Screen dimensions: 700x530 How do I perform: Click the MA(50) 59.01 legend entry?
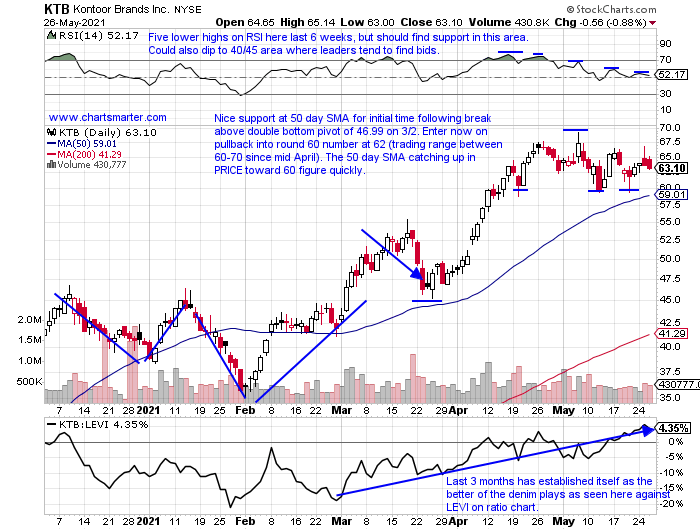[x=82, y=143]
